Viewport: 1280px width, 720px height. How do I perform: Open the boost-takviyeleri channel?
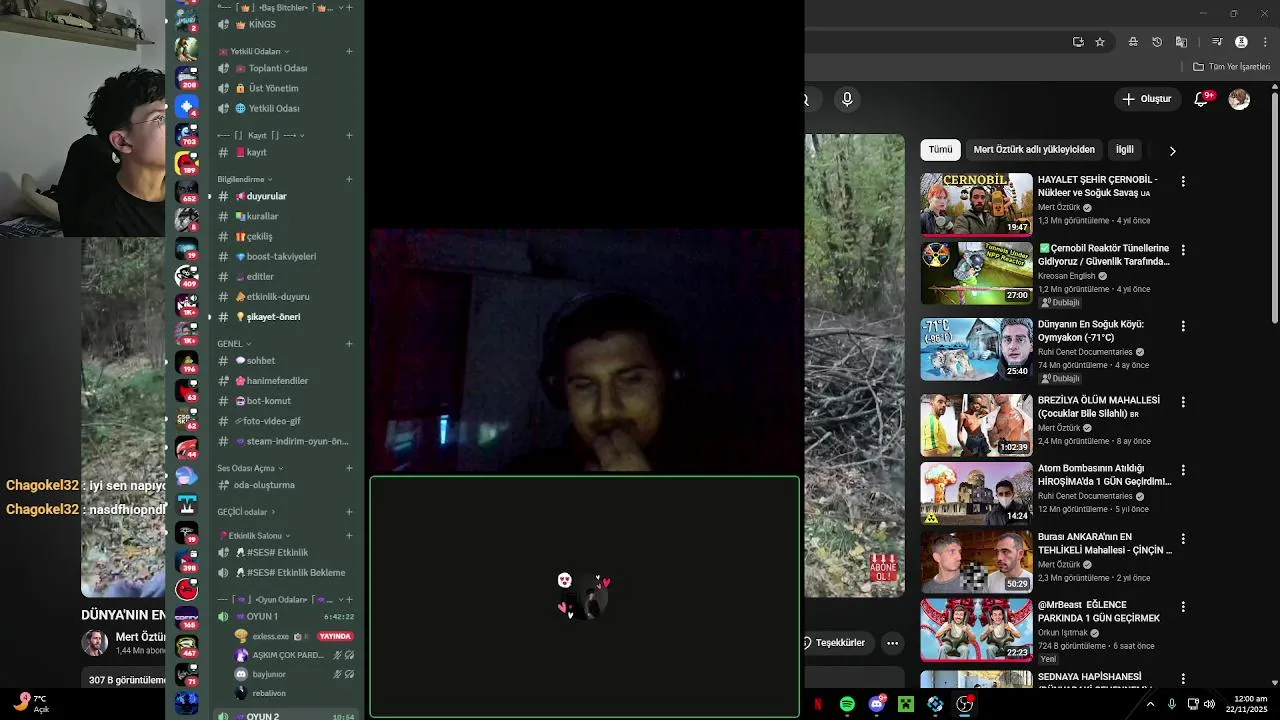pyautogui.click(x=282, y=256)
